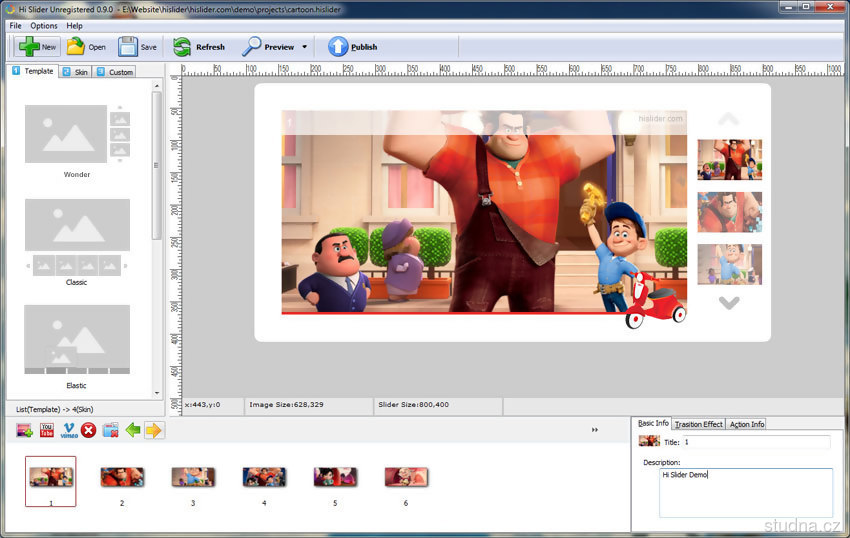This screenshot has height=538, width=850.
Task: Add a YouTube video slide
Action: [x=47, y=430]
